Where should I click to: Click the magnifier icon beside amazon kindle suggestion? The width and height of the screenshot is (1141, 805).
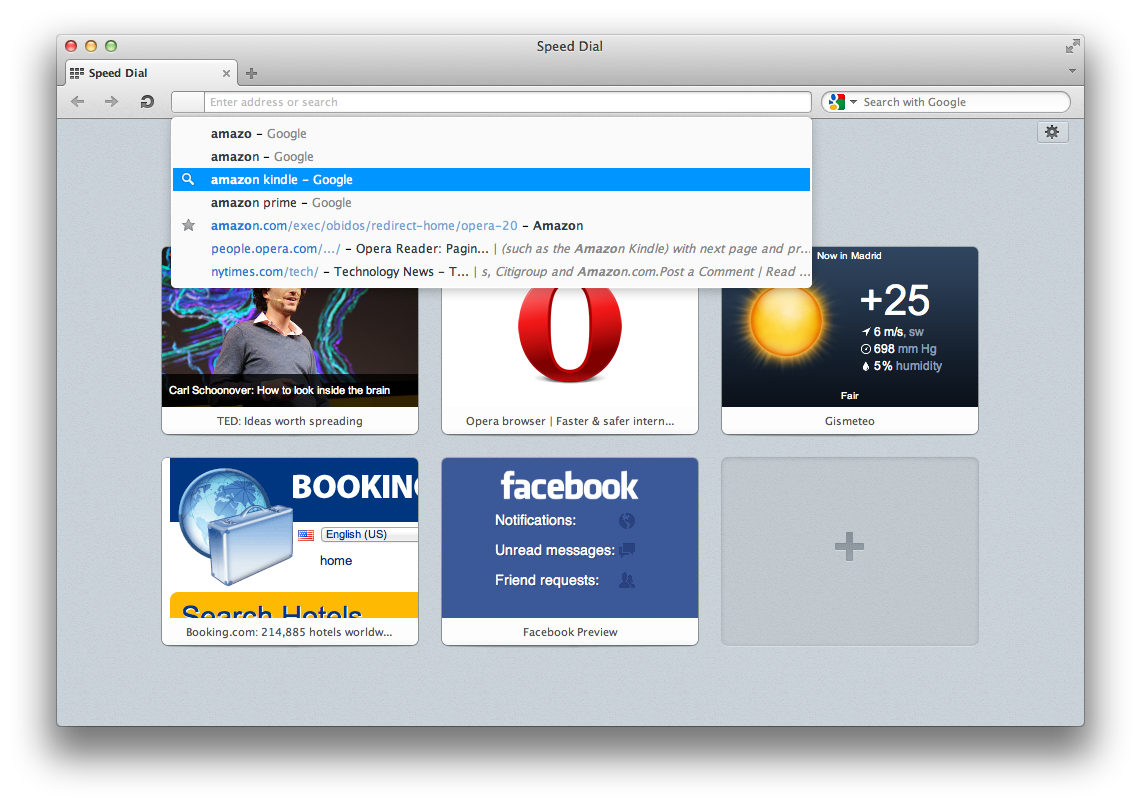point(188,179)
